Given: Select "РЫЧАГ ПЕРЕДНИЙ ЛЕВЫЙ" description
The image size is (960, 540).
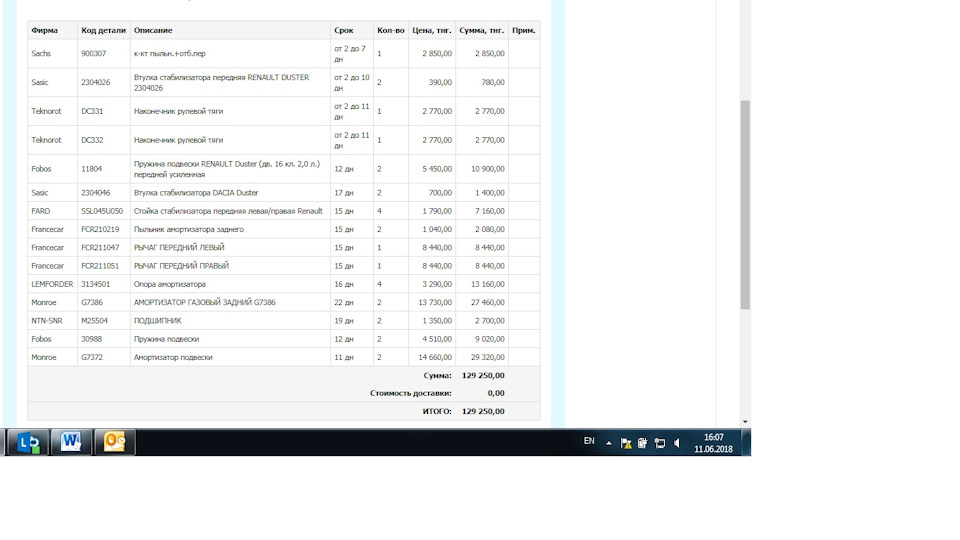Looking at the screenshot, I should click(179, 247).
